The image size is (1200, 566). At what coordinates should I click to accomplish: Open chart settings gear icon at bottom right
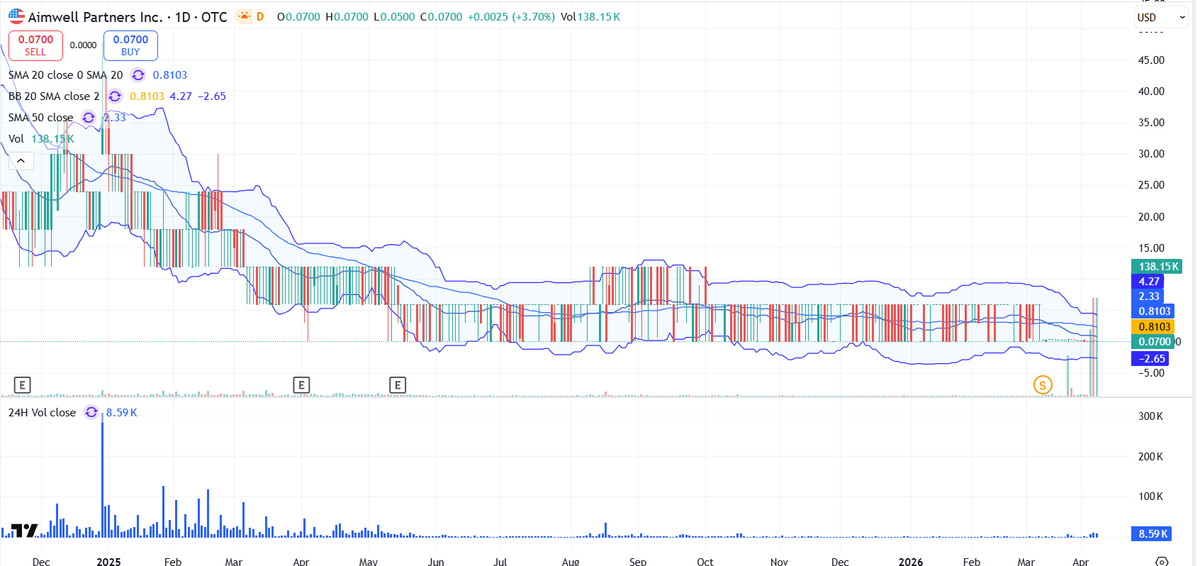tap(1162, 561)
